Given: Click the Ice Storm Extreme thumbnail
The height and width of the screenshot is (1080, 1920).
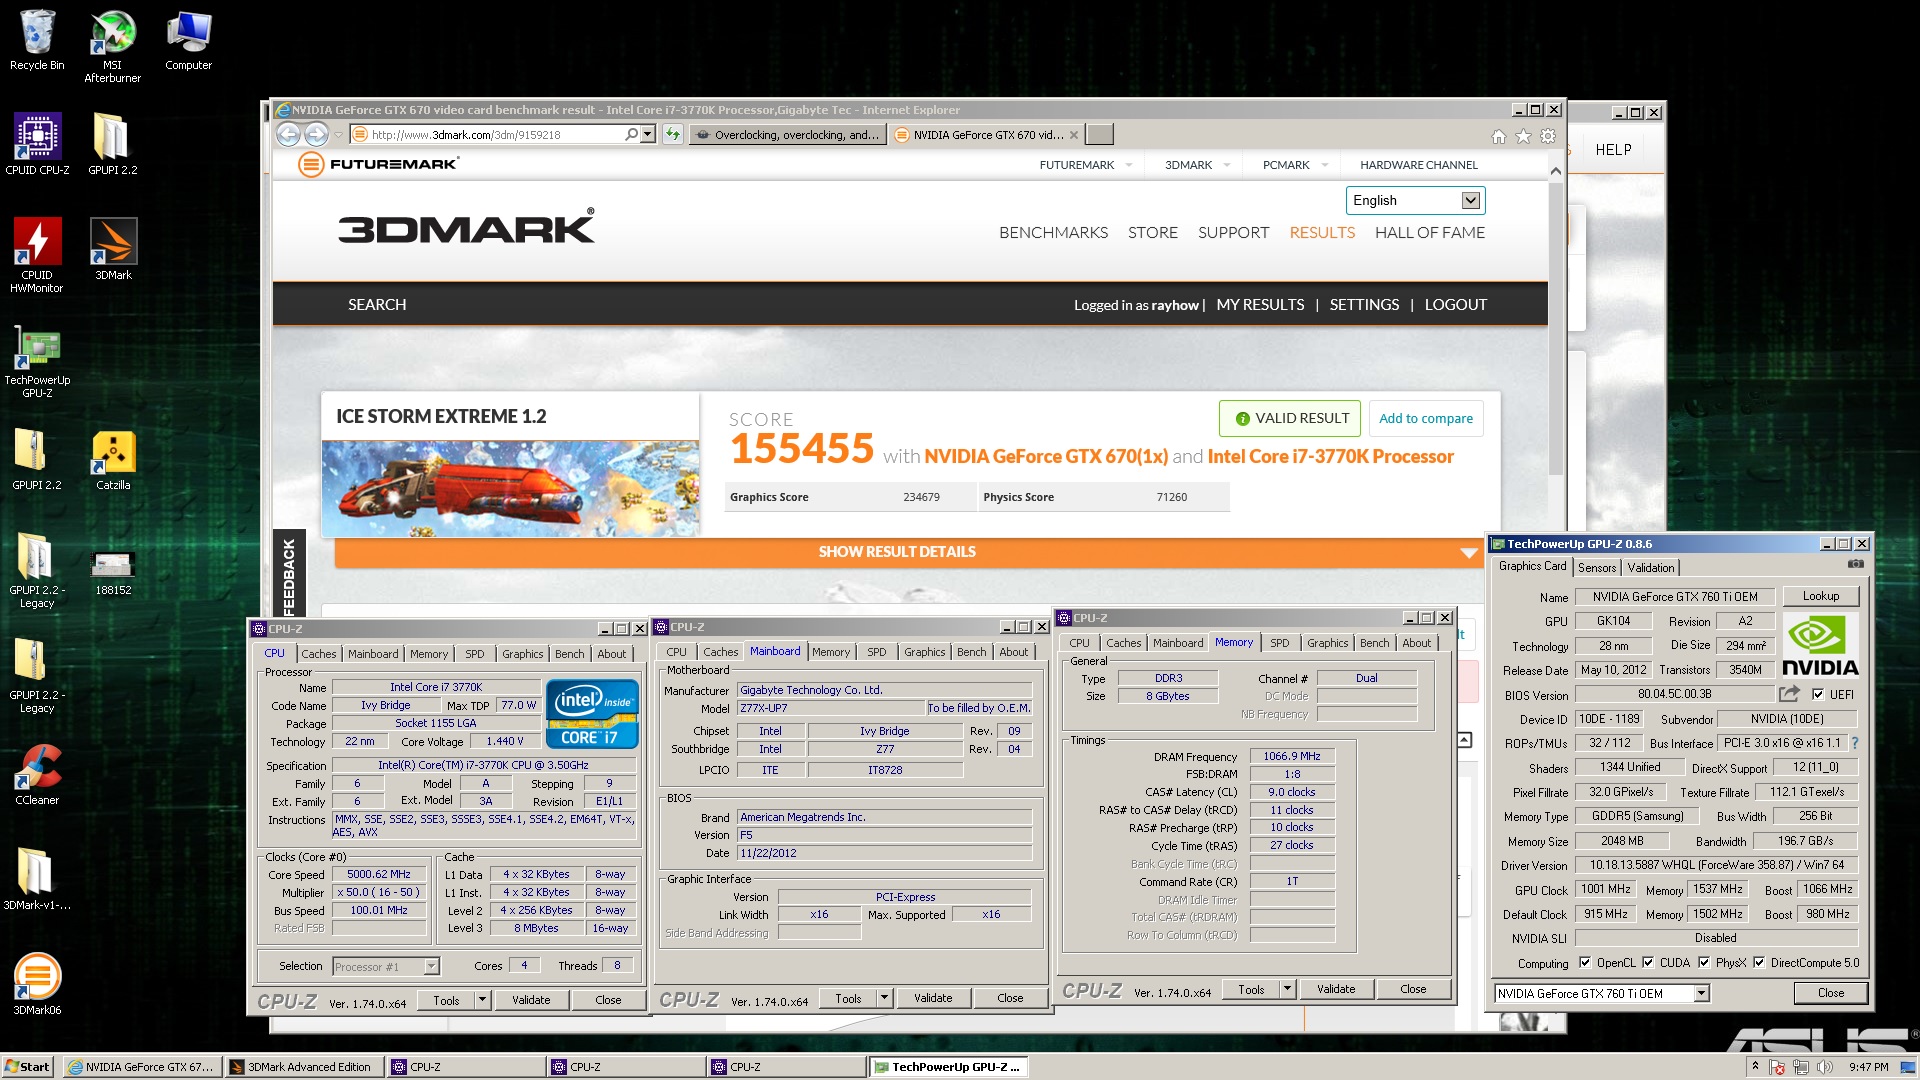Looking at the screenshot, I should tap(510, 489).
